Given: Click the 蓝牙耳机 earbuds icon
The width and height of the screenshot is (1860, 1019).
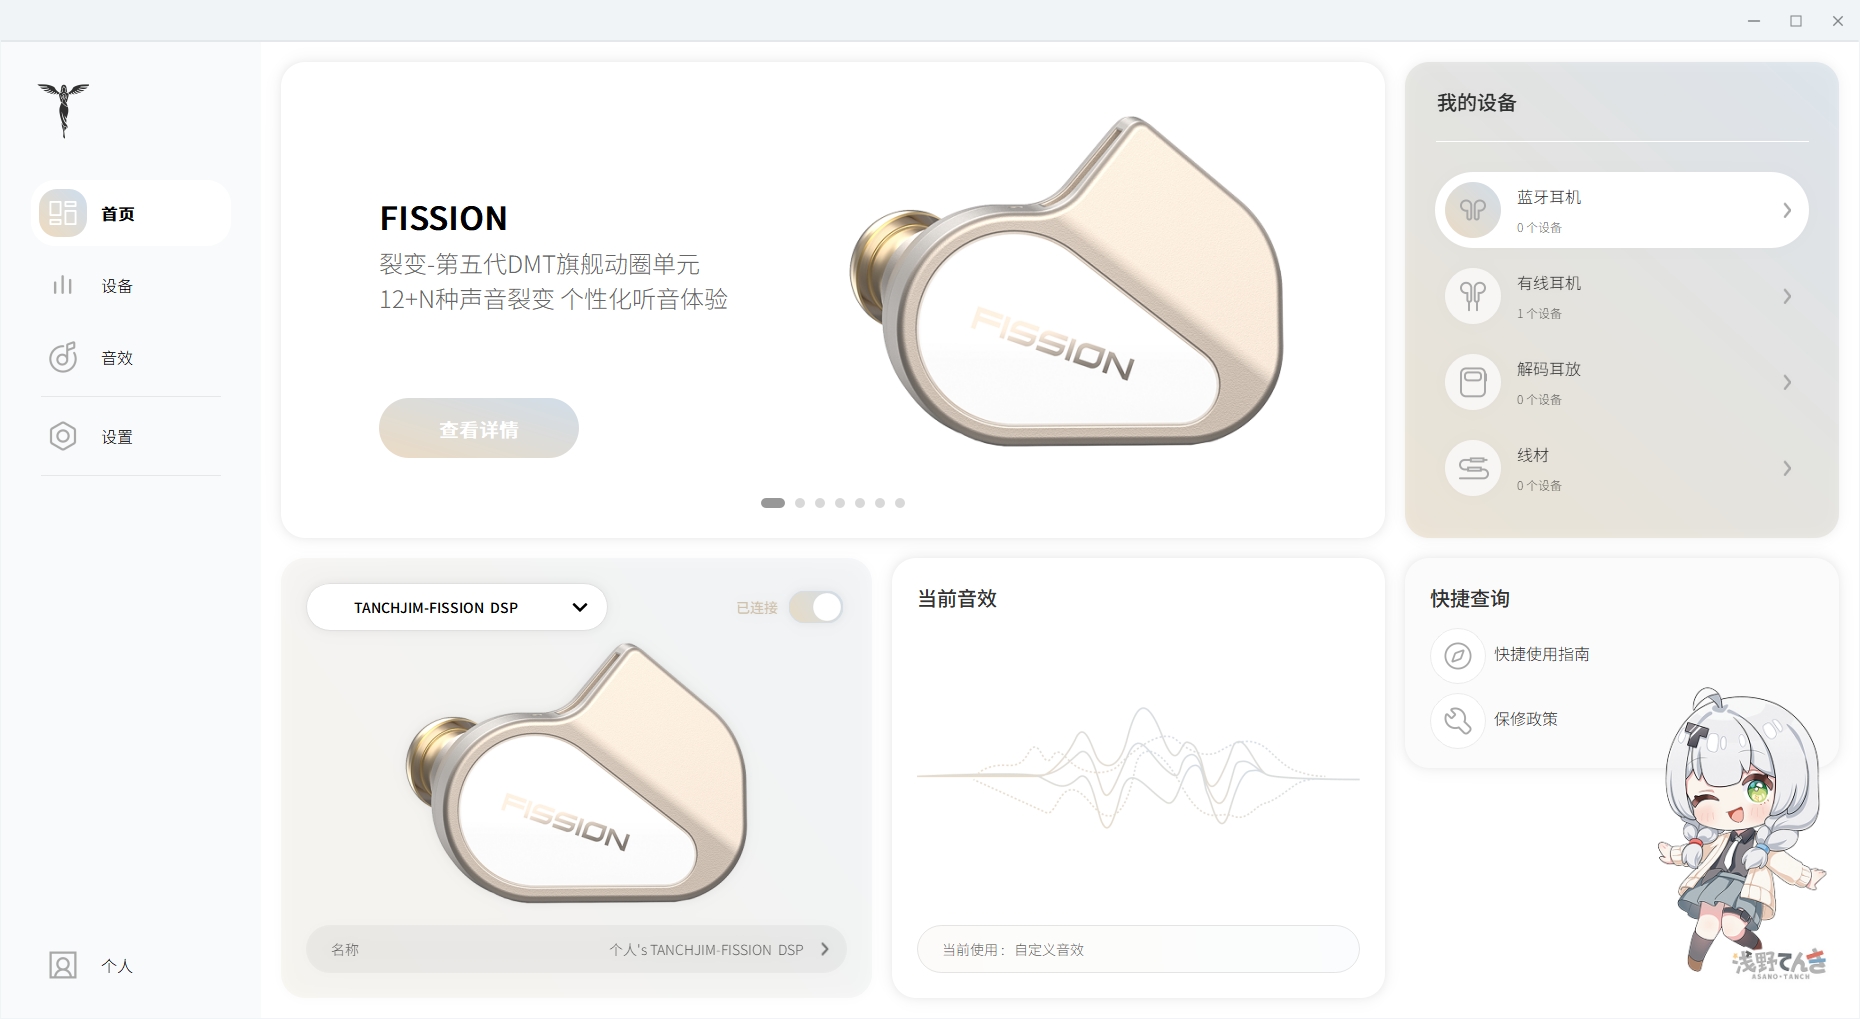Looking at the screenshot, I should tap(1473, 210).
